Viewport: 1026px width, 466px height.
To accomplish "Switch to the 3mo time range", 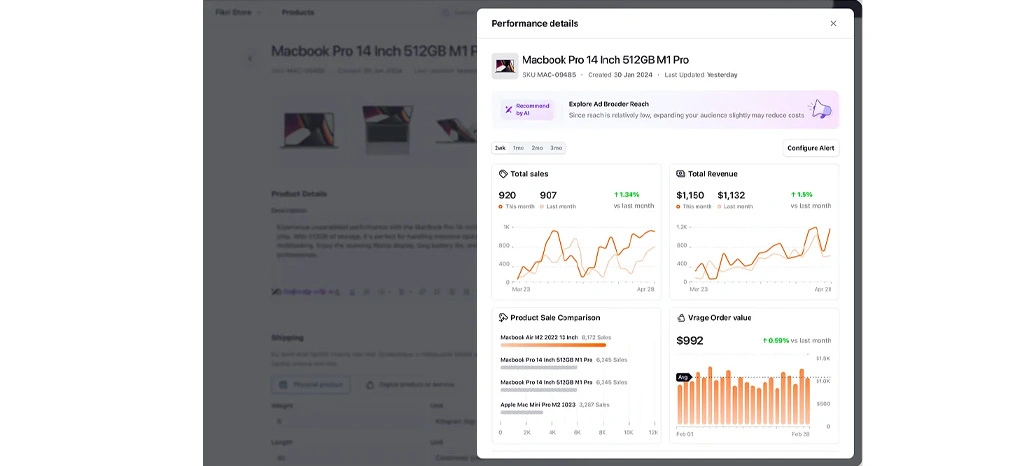I will tap(556, 148).
